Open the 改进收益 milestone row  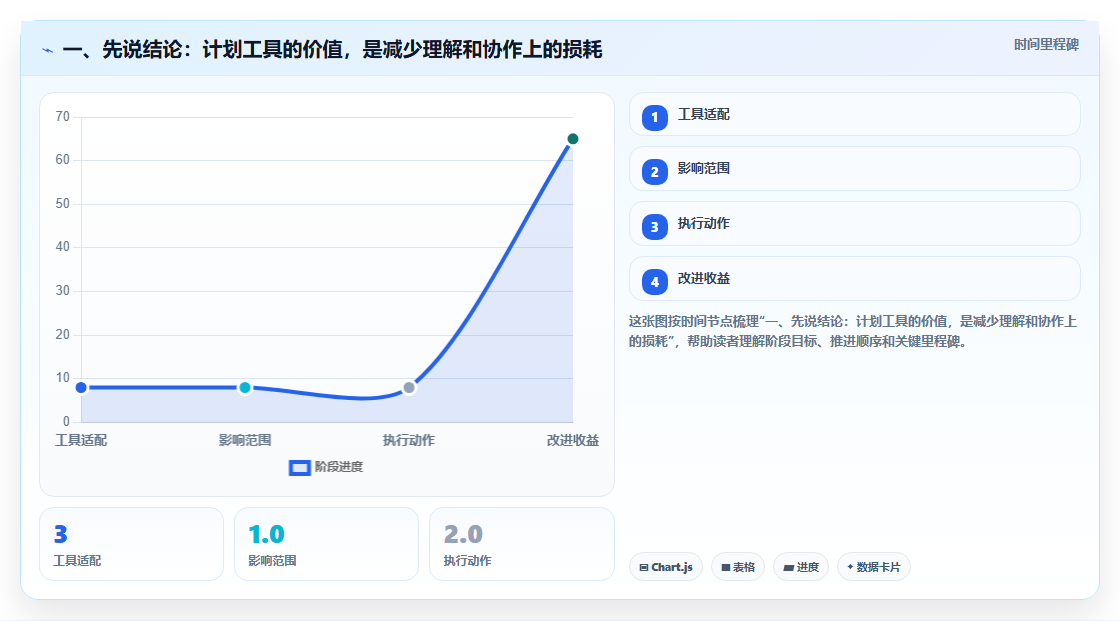point(854,279)
